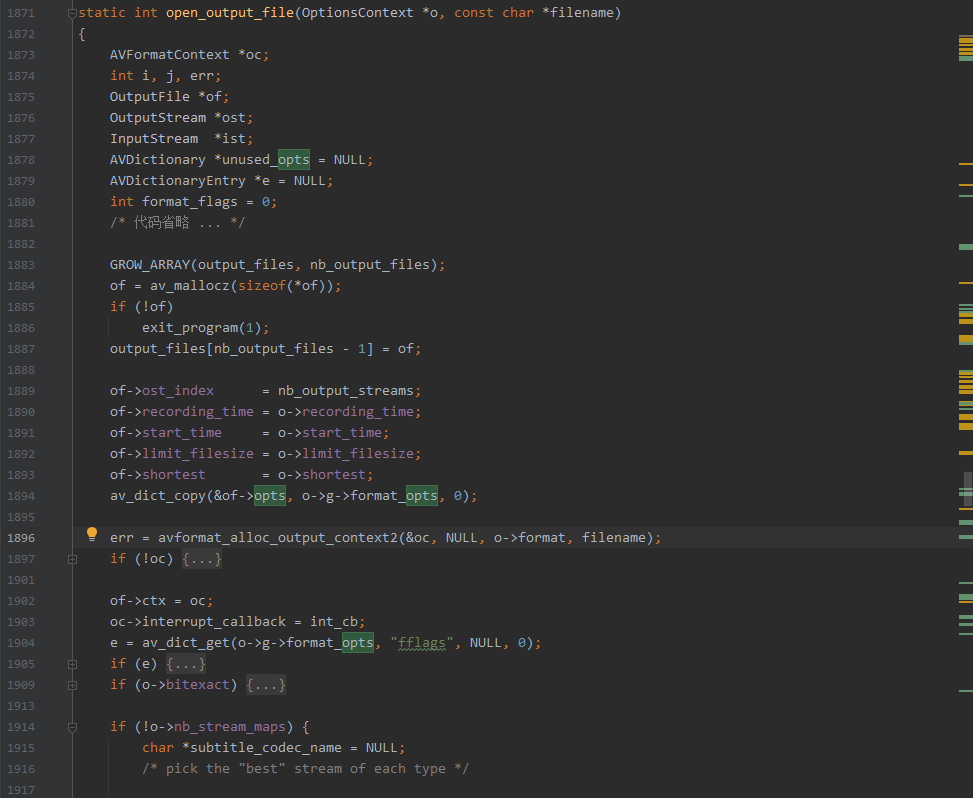Image resolution: width=973 pixels, height=798 pixels.
Task: Click interrupt_callback on line 1903
Action: click(214, 622)
